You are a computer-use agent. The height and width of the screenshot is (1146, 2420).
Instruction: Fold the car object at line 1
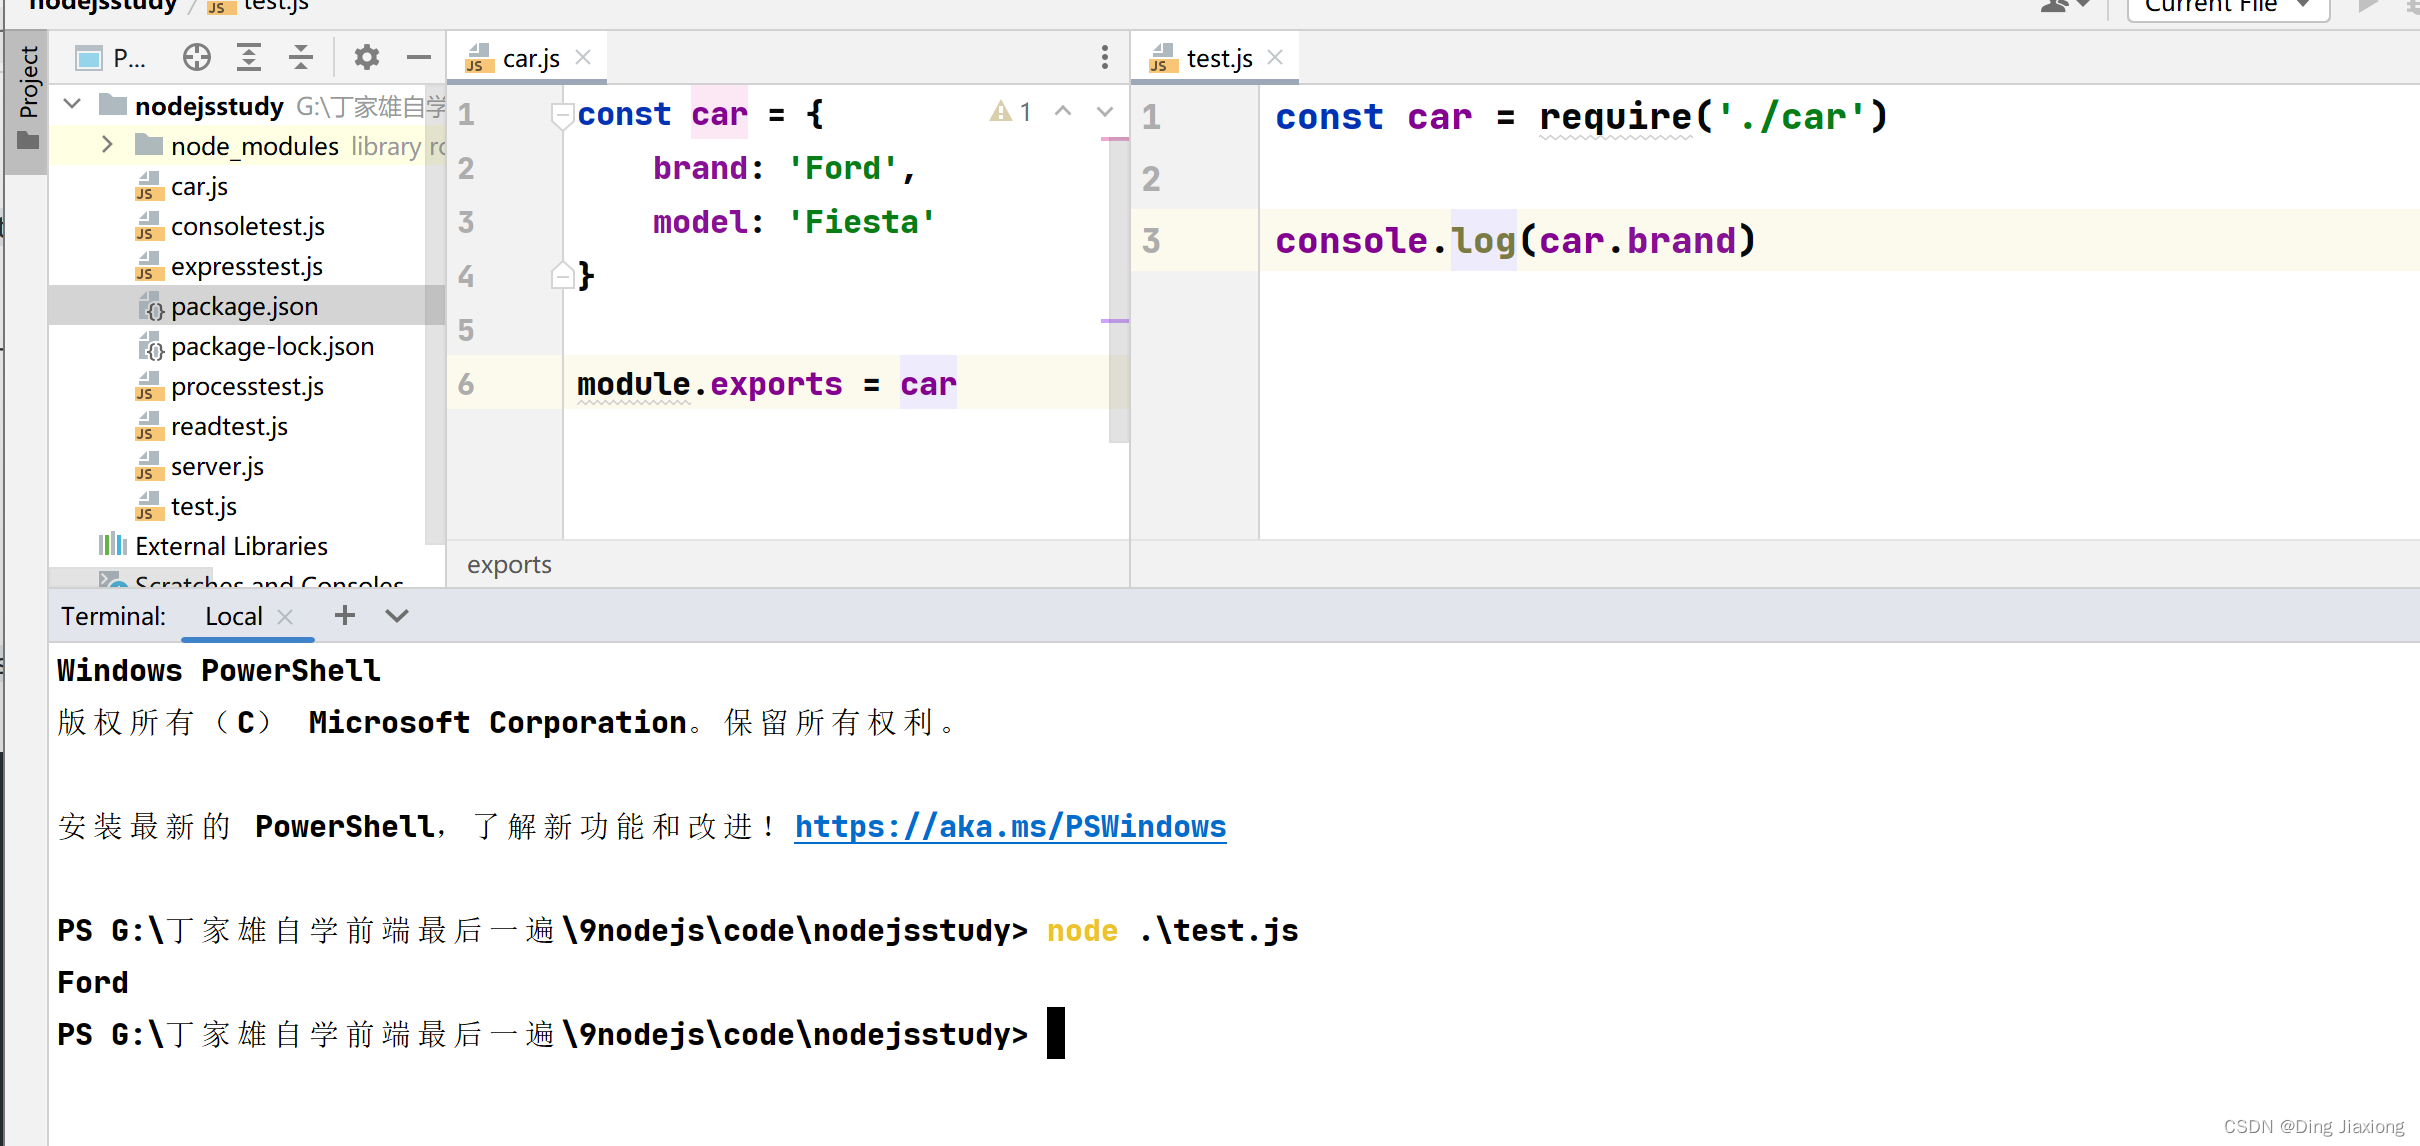click(x=561, y=115)
